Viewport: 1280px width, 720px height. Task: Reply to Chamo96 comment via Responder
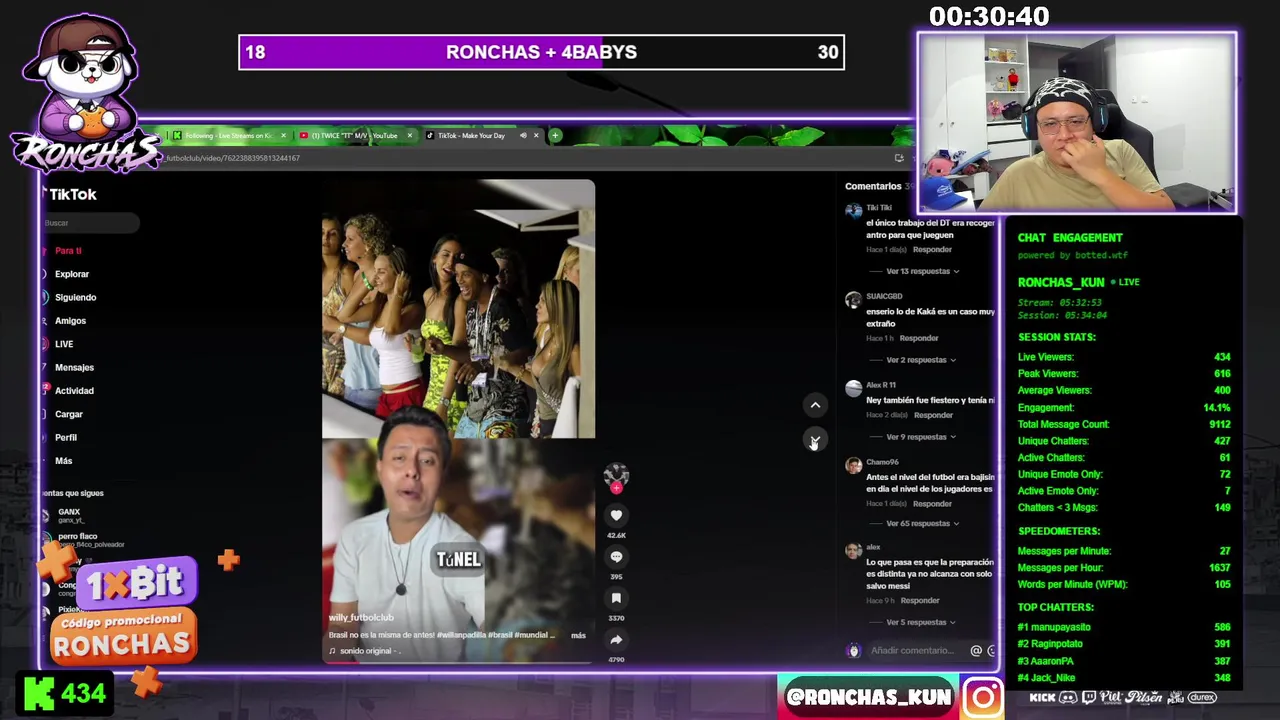coord(932,504)
